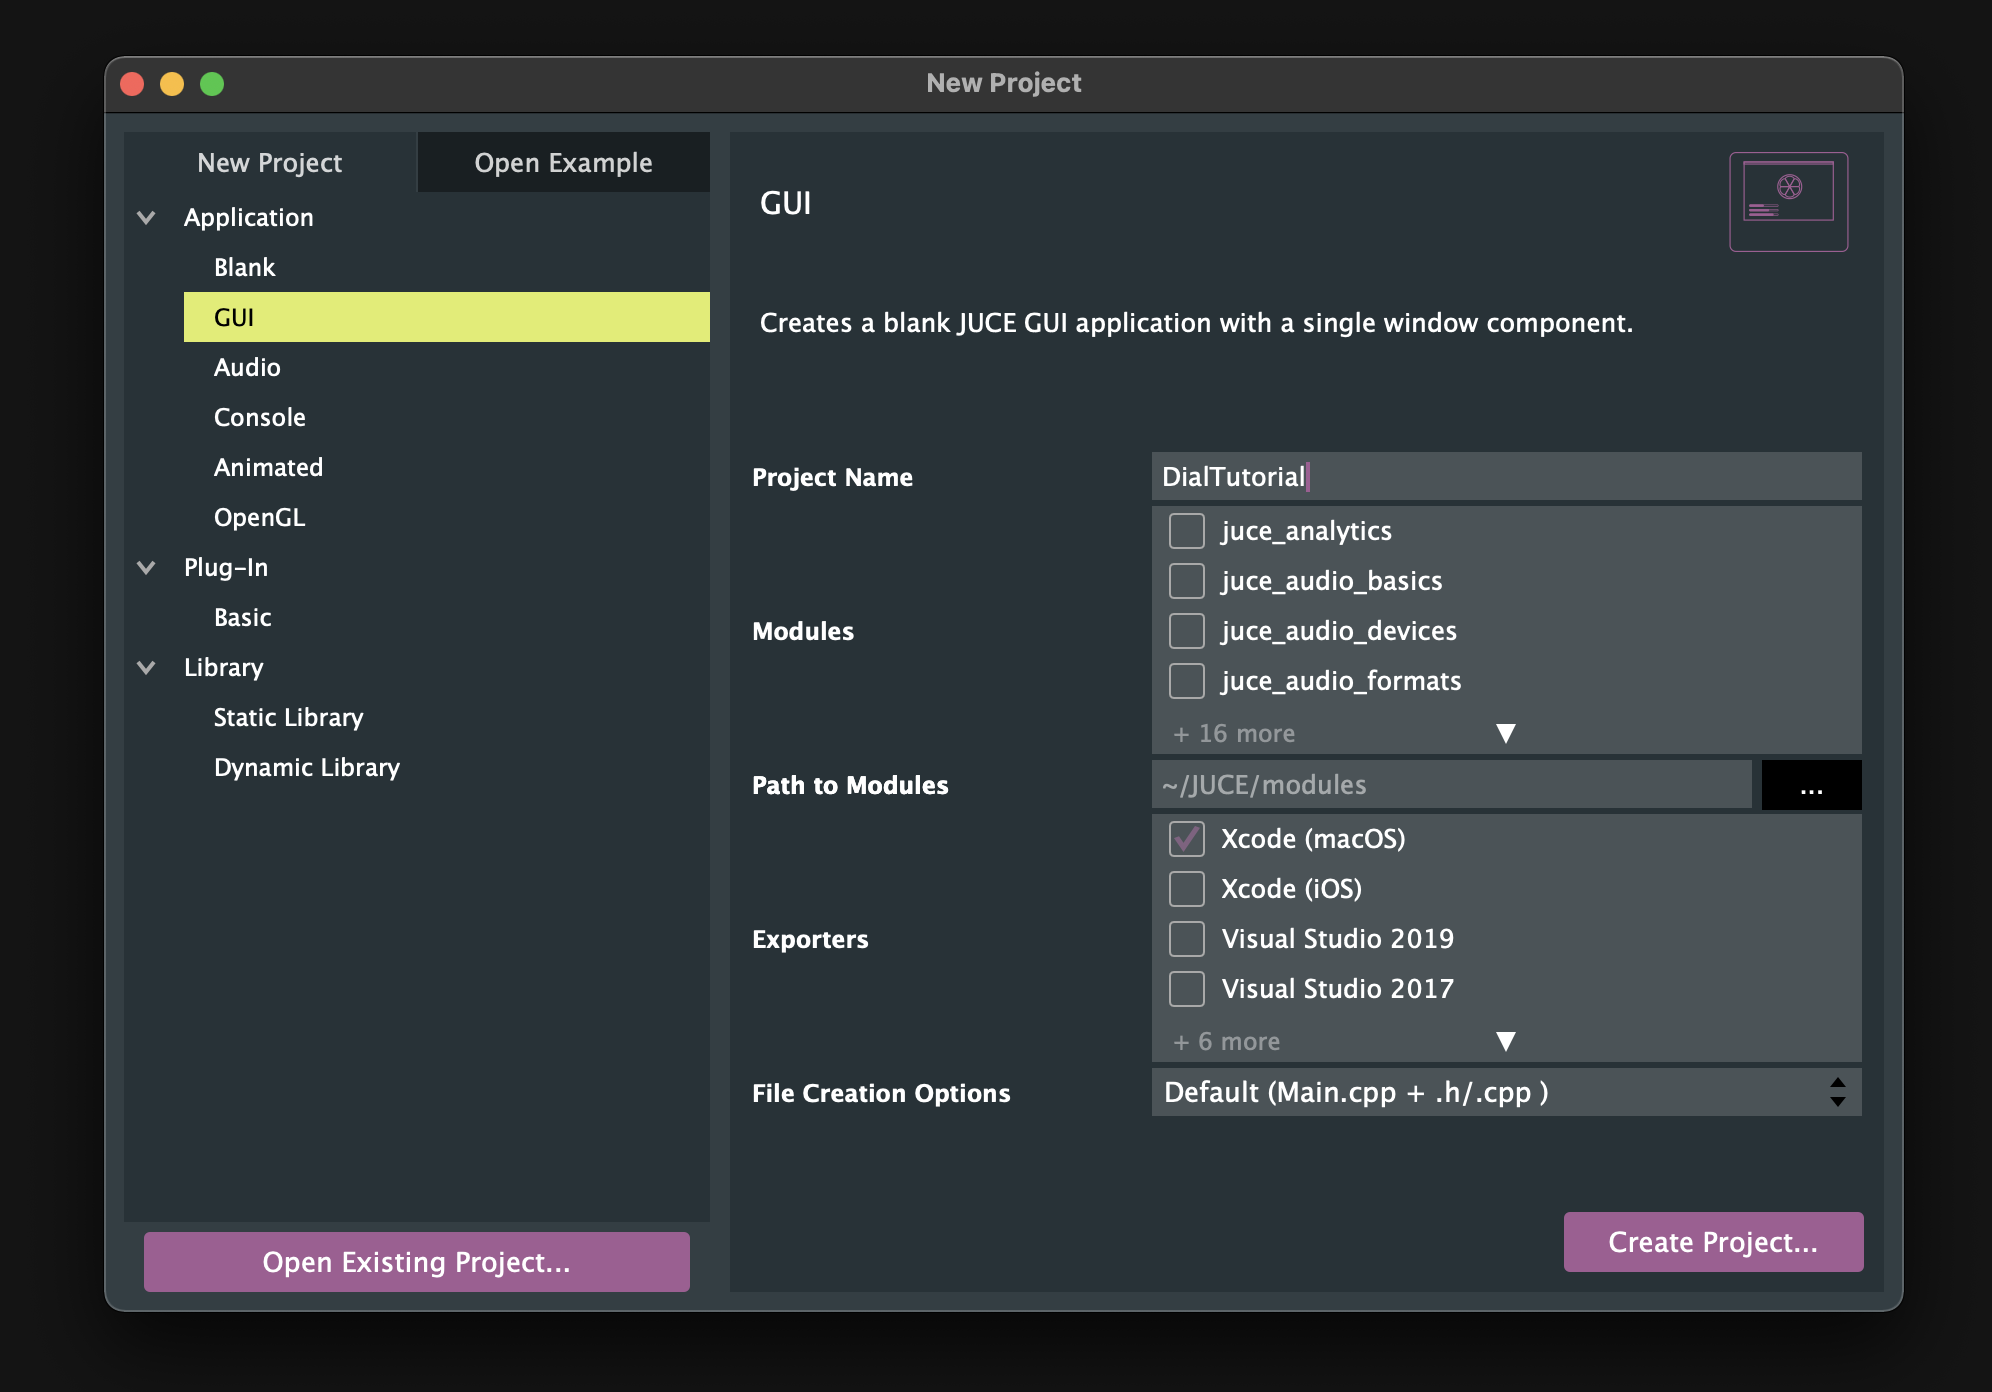Switch to the New Project tab

[x=270, y=162]
